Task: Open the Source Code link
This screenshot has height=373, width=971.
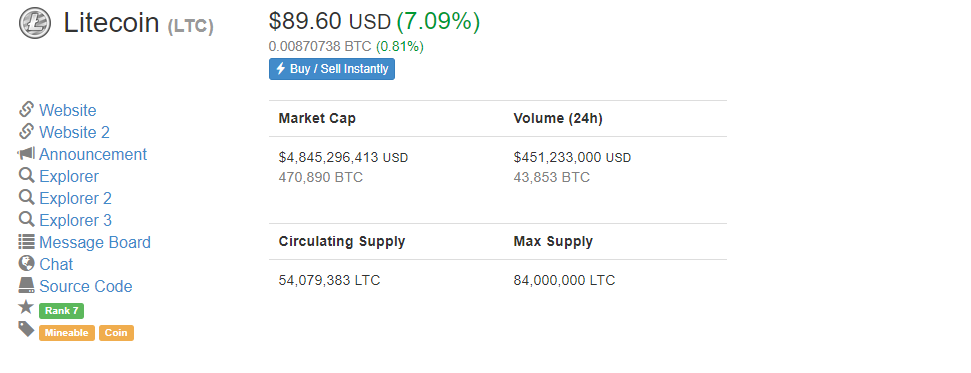Action: (x=85, y=286)
